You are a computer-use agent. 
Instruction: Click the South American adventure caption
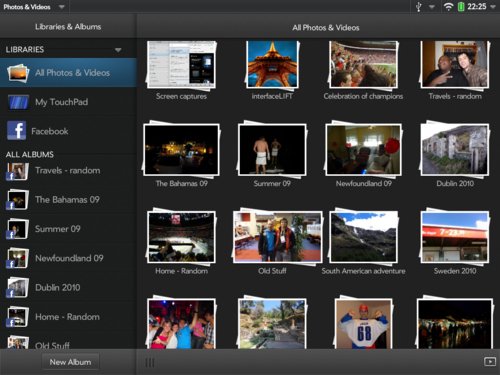click(363, 271)
